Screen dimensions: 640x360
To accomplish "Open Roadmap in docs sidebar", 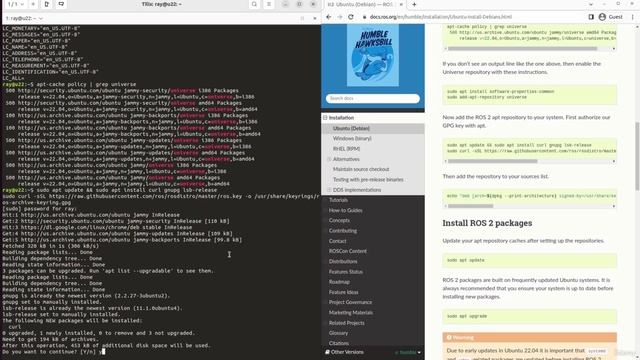I will (x=339, y=282).
